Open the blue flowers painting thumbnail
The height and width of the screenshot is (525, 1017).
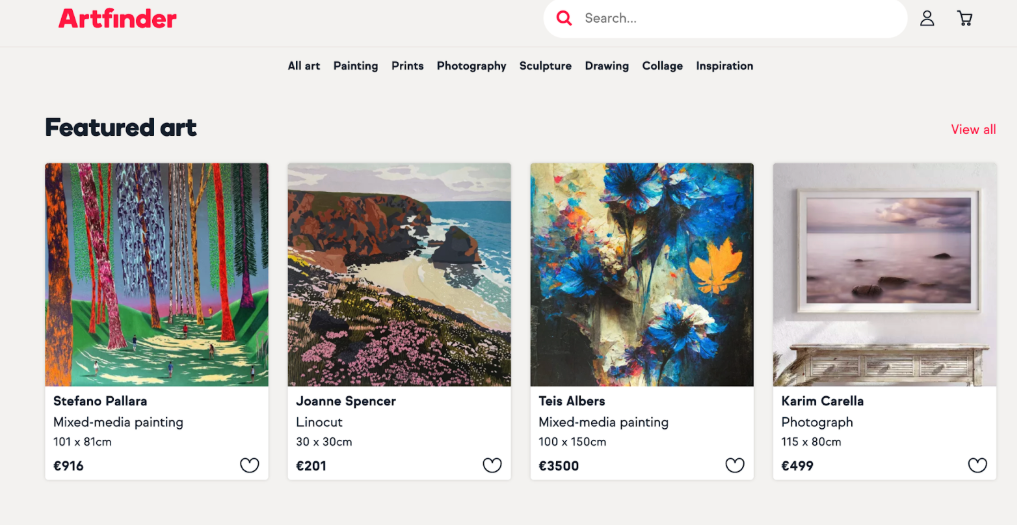[x=642, y=274]
